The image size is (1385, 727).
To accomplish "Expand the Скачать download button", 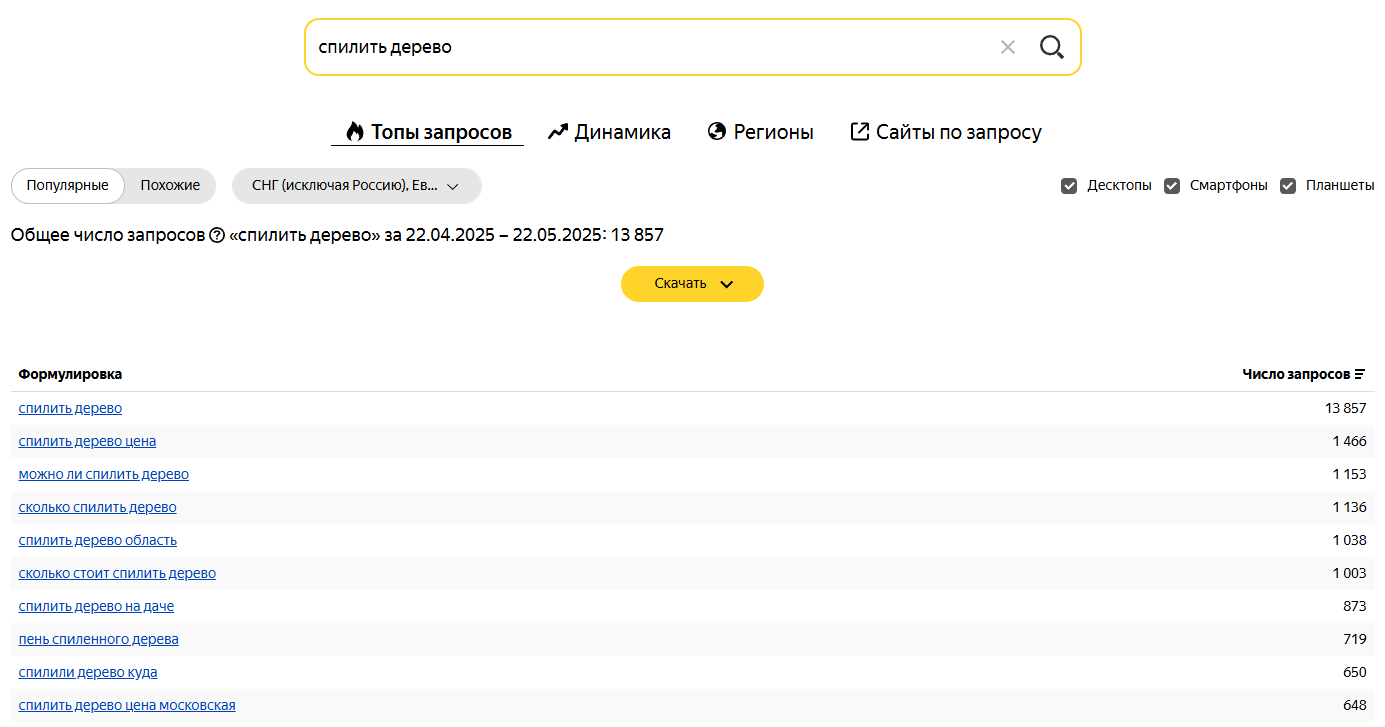I will pyautogui.click(x=692, y=283).
